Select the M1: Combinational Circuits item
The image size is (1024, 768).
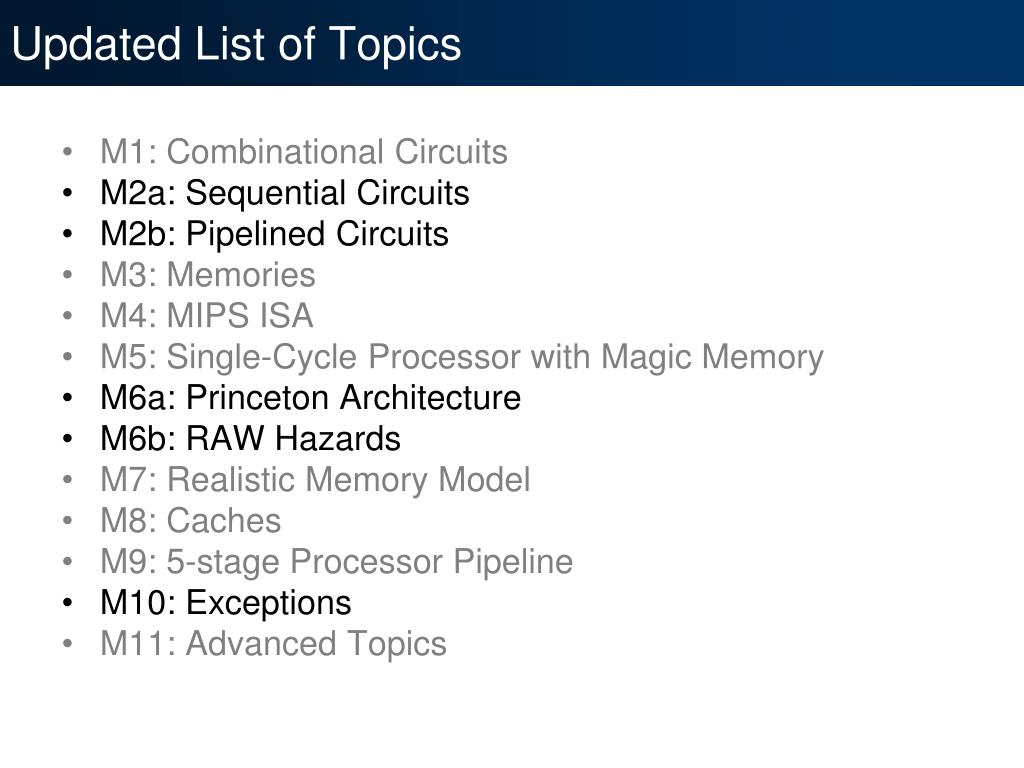coord(304,152)
